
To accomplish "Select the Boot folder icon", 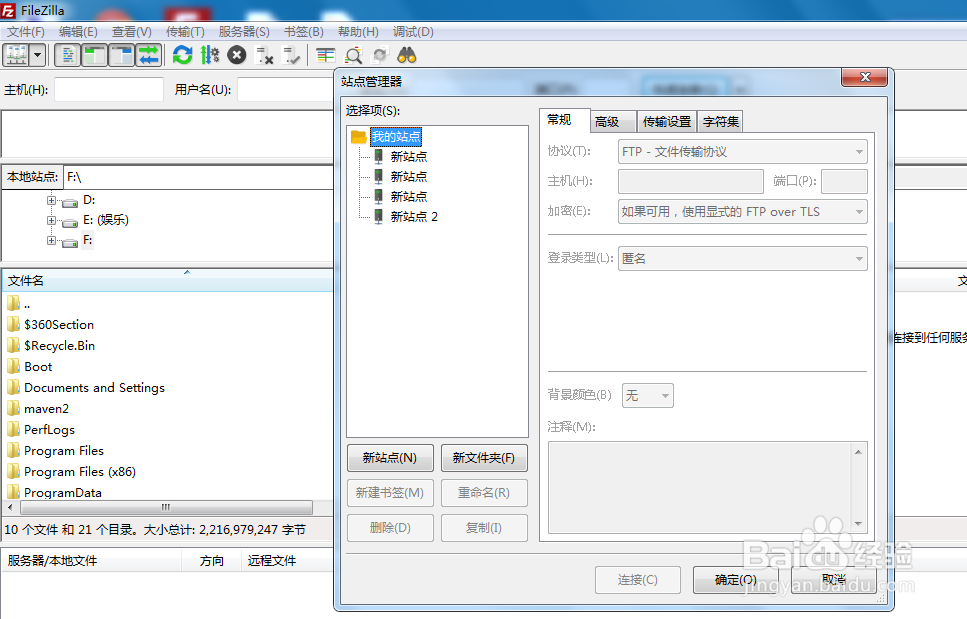I will click(x=14, y=366).
